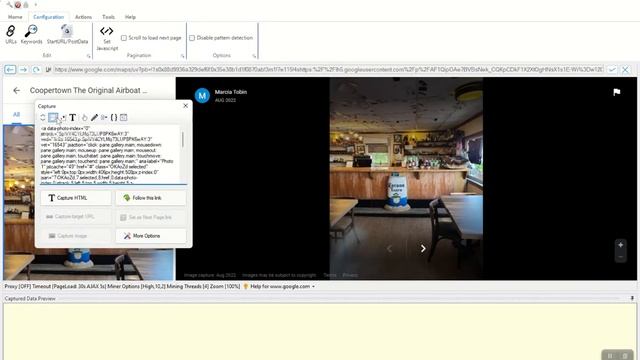Screen dimensions: 640x360
Task: Click the main restaurant interior photo
Action: click(406, 179)
